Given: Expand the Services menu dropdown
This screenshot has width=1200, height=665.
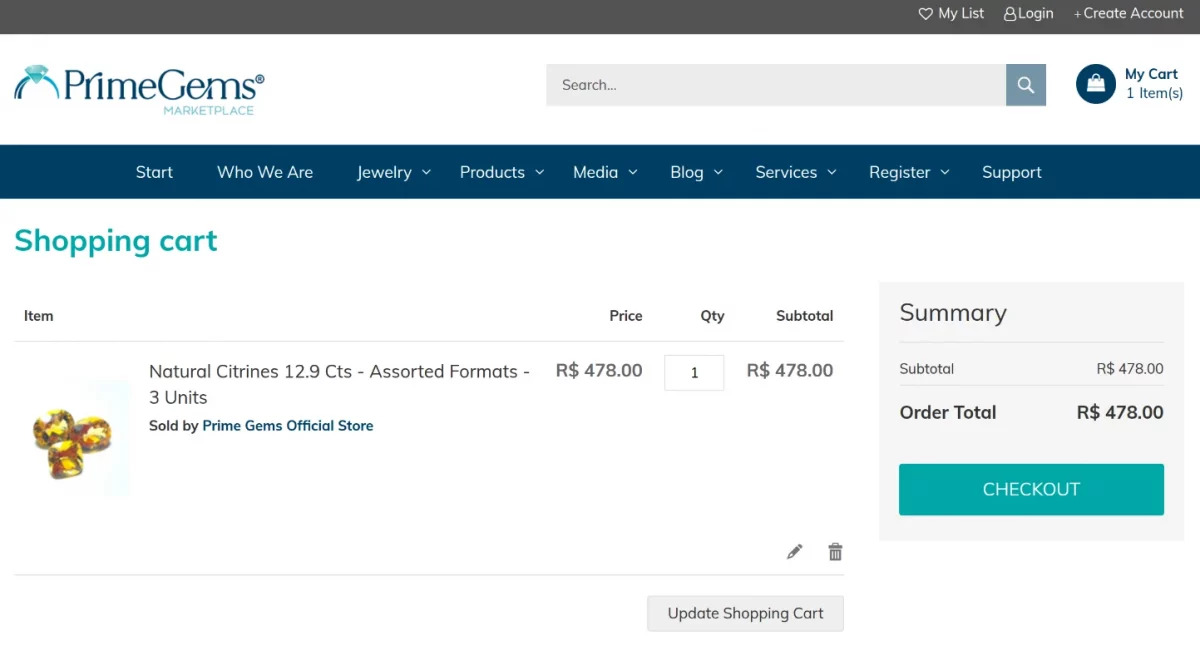Looking at the screenshot, I should pos(796,172).
